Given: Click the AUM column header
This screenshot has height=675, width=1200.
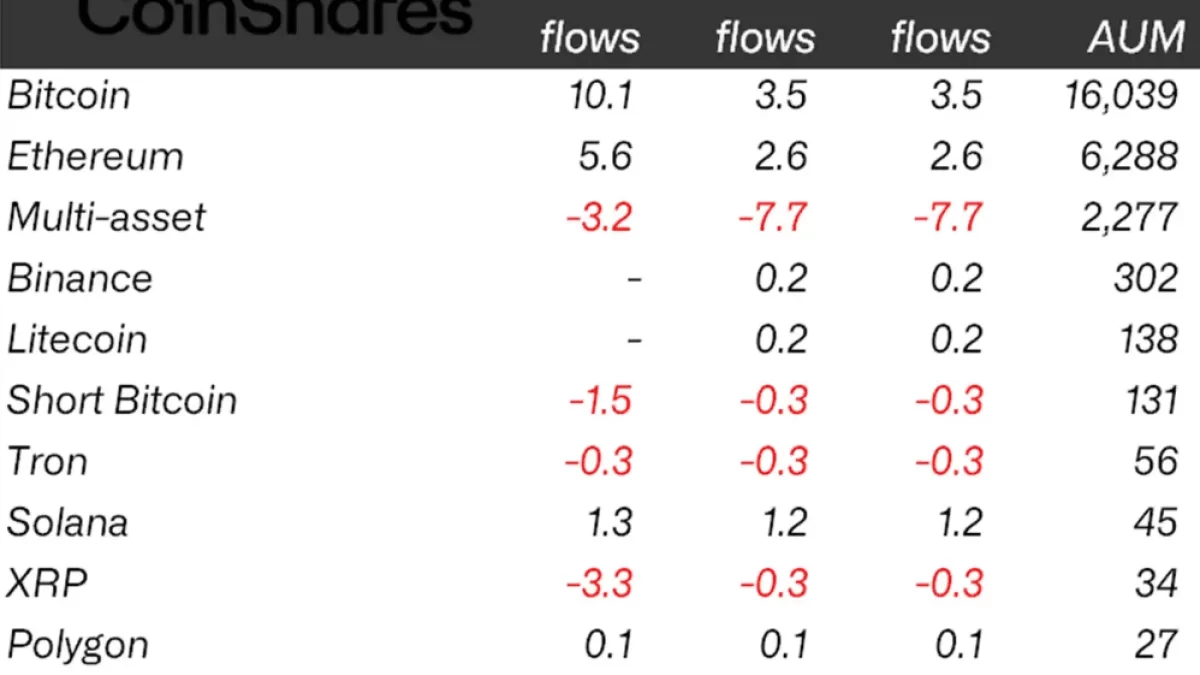Looking at the screenshot, I should [x=1136, y=38].
